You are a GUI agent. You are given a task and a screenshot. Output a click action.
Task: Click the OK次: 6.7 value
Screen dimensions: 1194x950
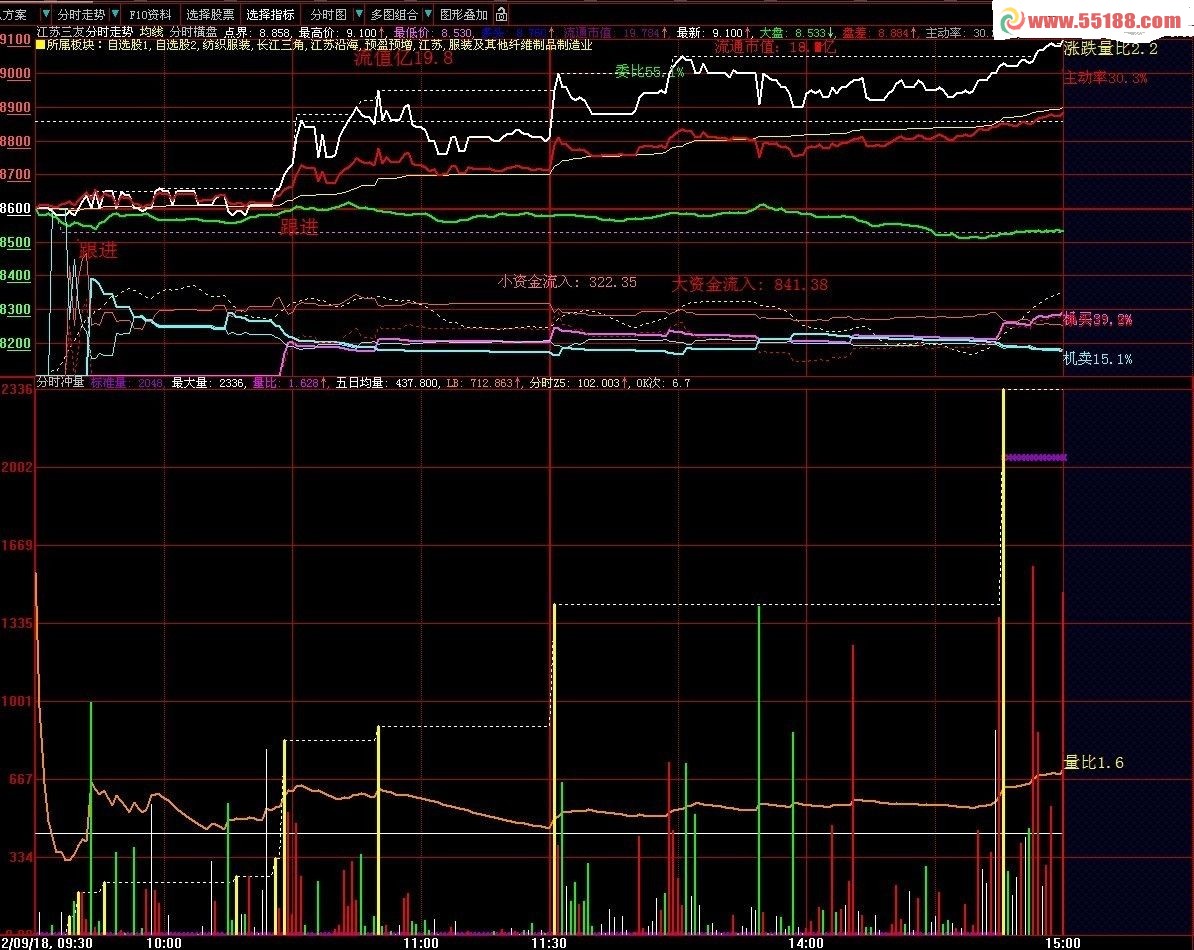pyautogui.click(x=662, y=383)
